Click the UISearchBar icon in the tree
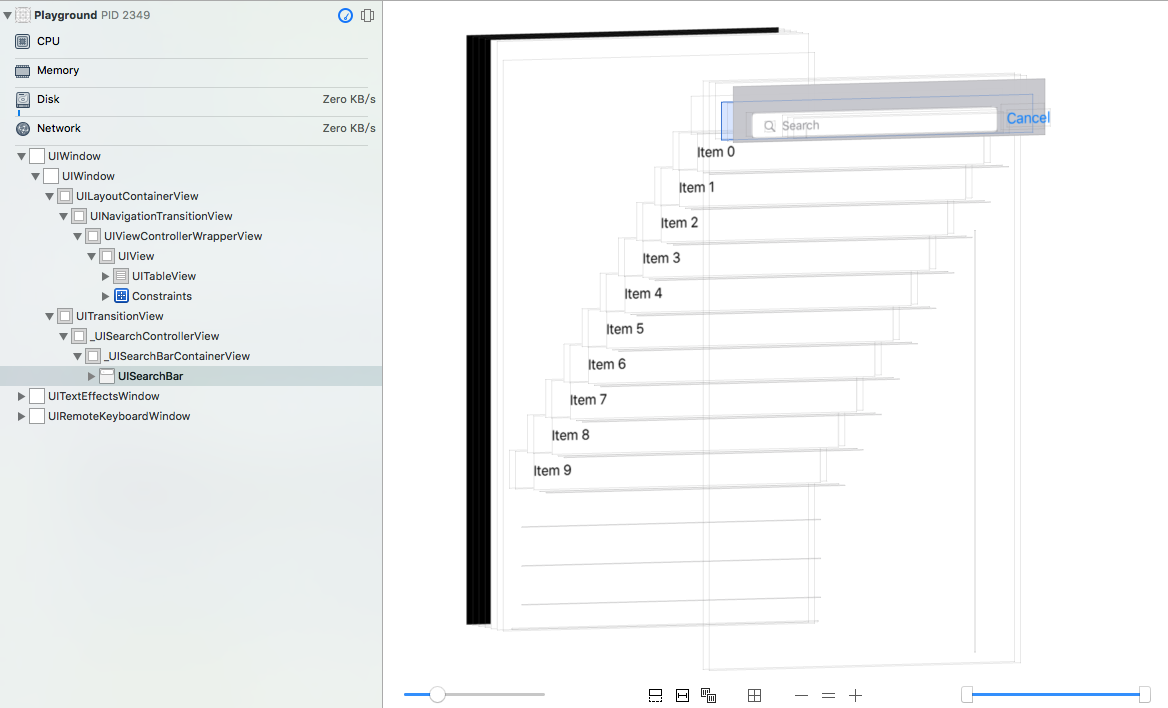This screenshot has height=708, width=1168. [107, 376]
